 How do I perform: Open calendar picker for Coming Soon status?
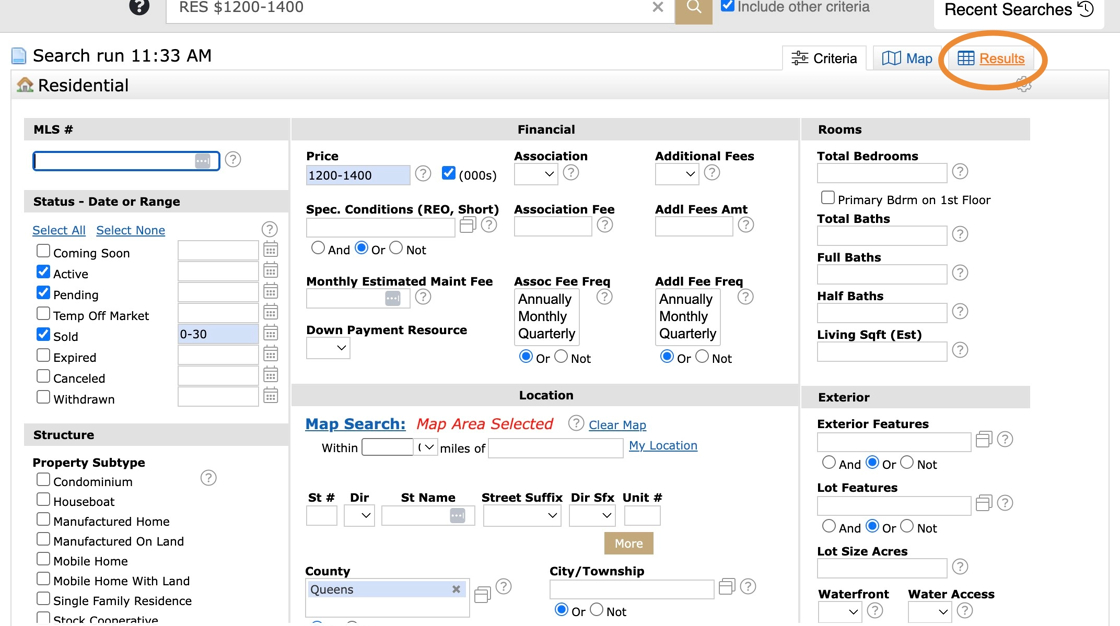270,250
